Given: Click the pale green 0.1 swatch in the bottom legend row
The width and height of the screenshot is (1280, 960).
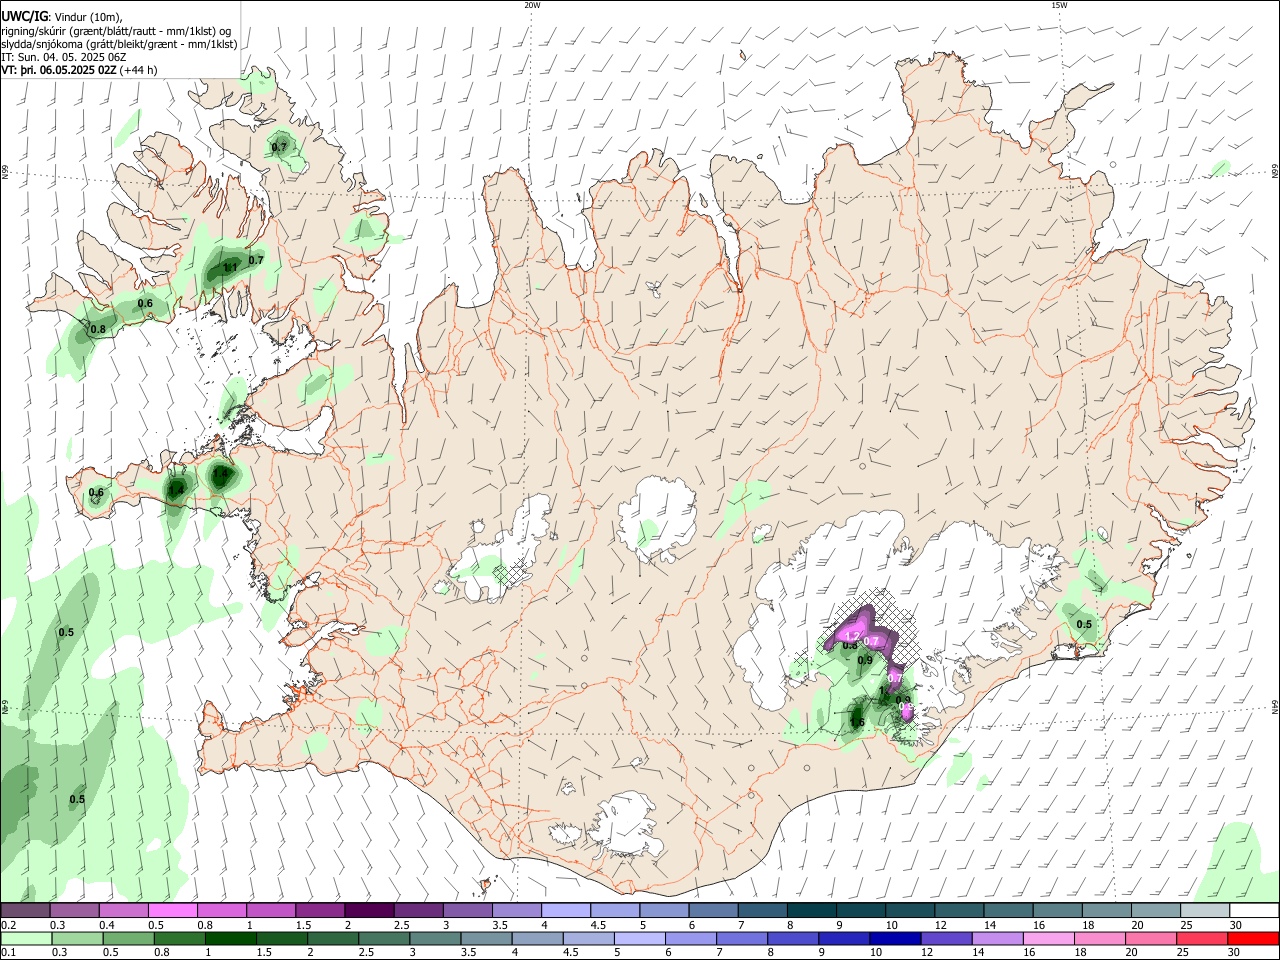Looking at the screenshot, I should 26,939.
